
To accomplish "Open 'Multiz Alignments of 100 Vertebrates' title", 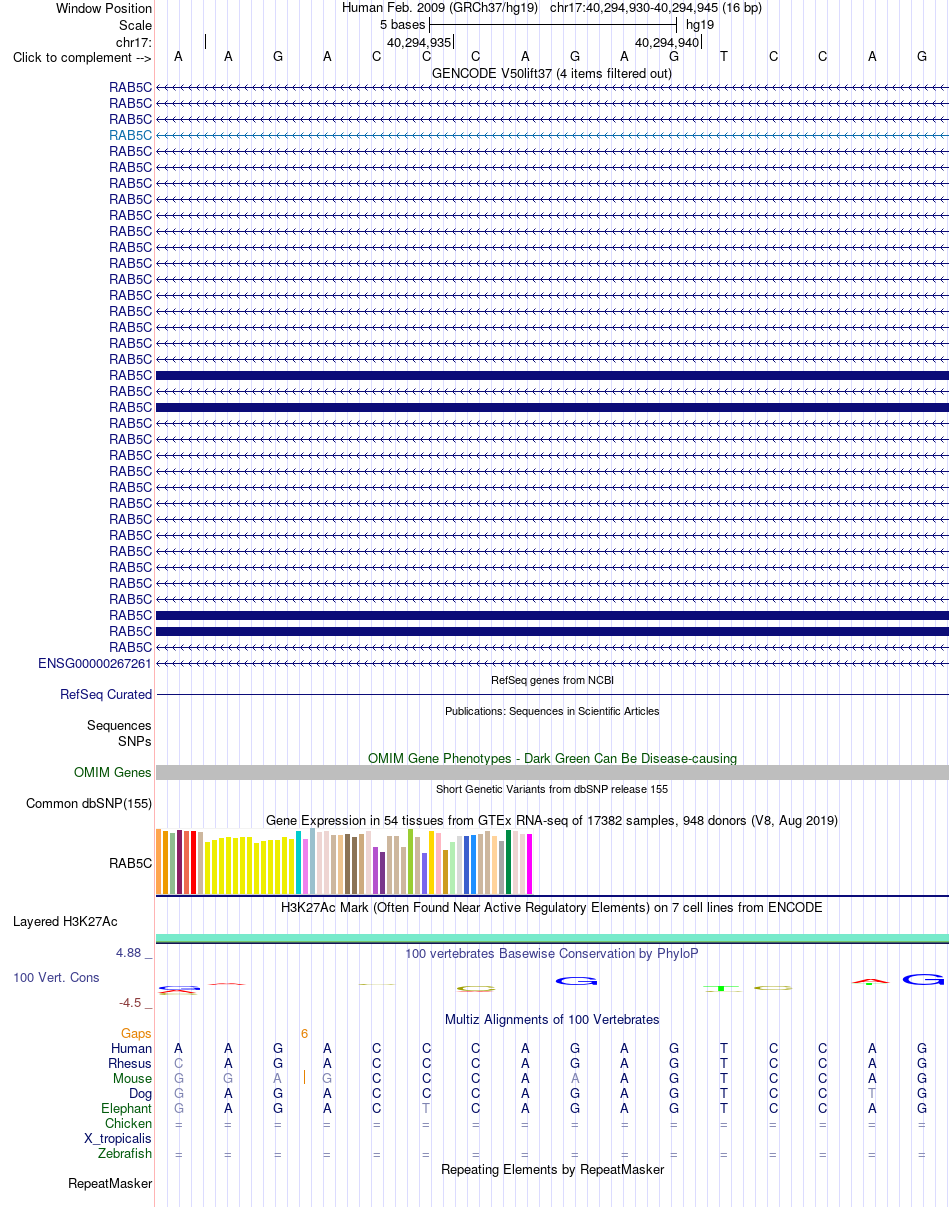I will 552,1020.
